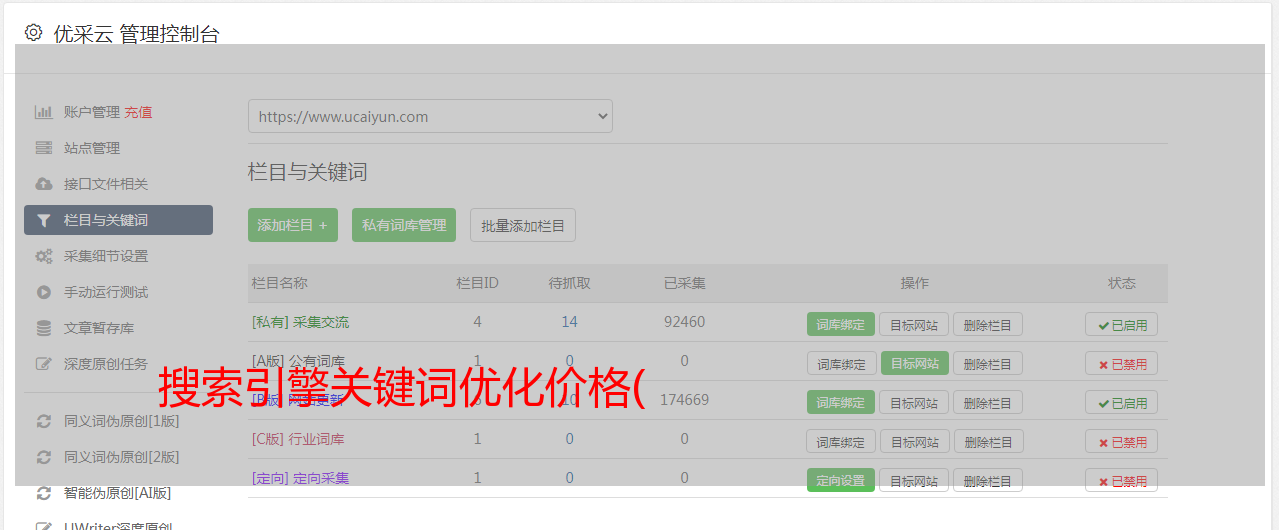Toggle the 已禁用 status for 公有词库
The image size is (1279, 530).
coord(1122,363)
